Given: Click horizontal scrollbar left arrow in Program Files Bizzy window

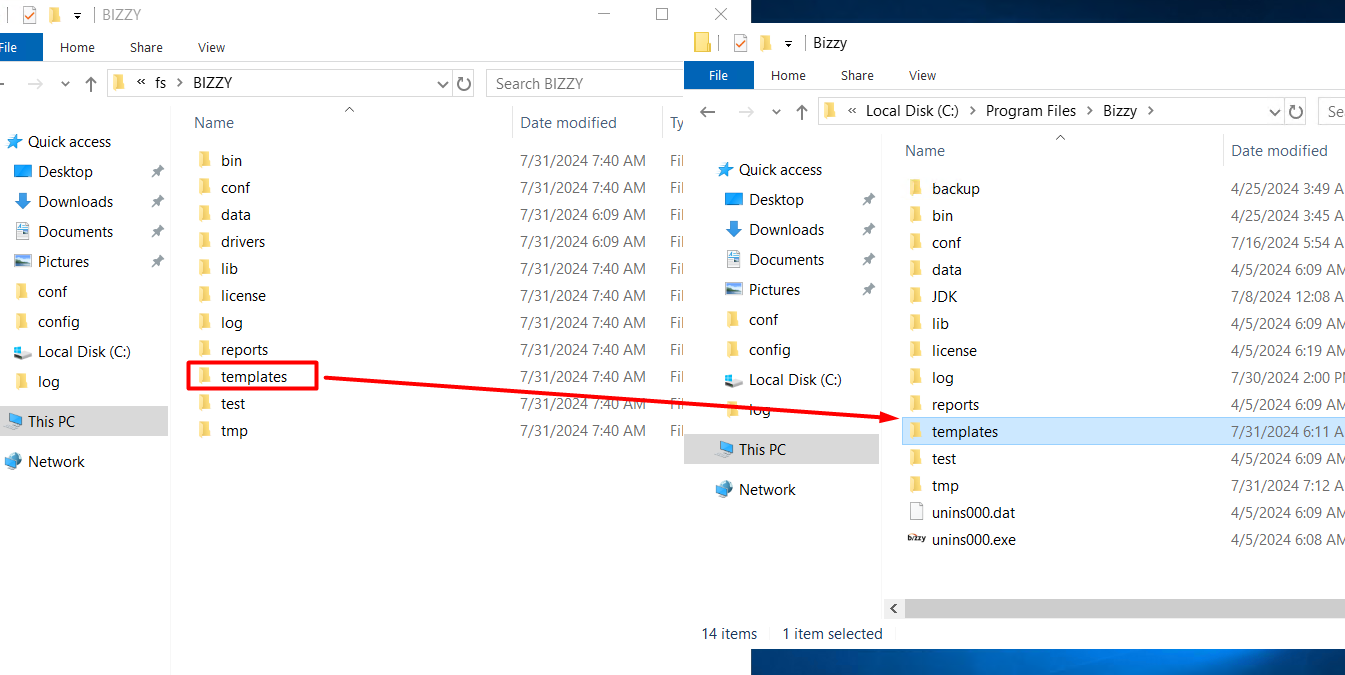Looking at the screenshot, I should pos(895,608).
